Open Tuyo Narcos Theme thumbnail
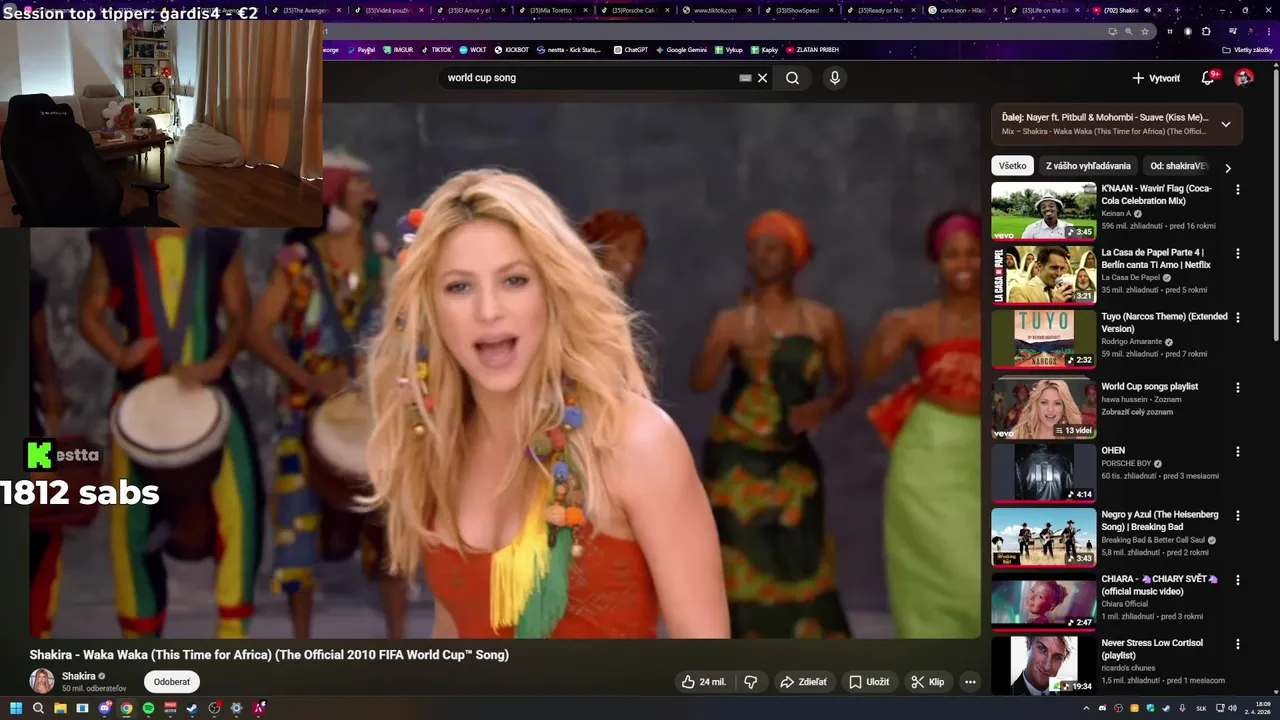The width and height of the screenshot is (1280, 720). [x=1044, y=339]
